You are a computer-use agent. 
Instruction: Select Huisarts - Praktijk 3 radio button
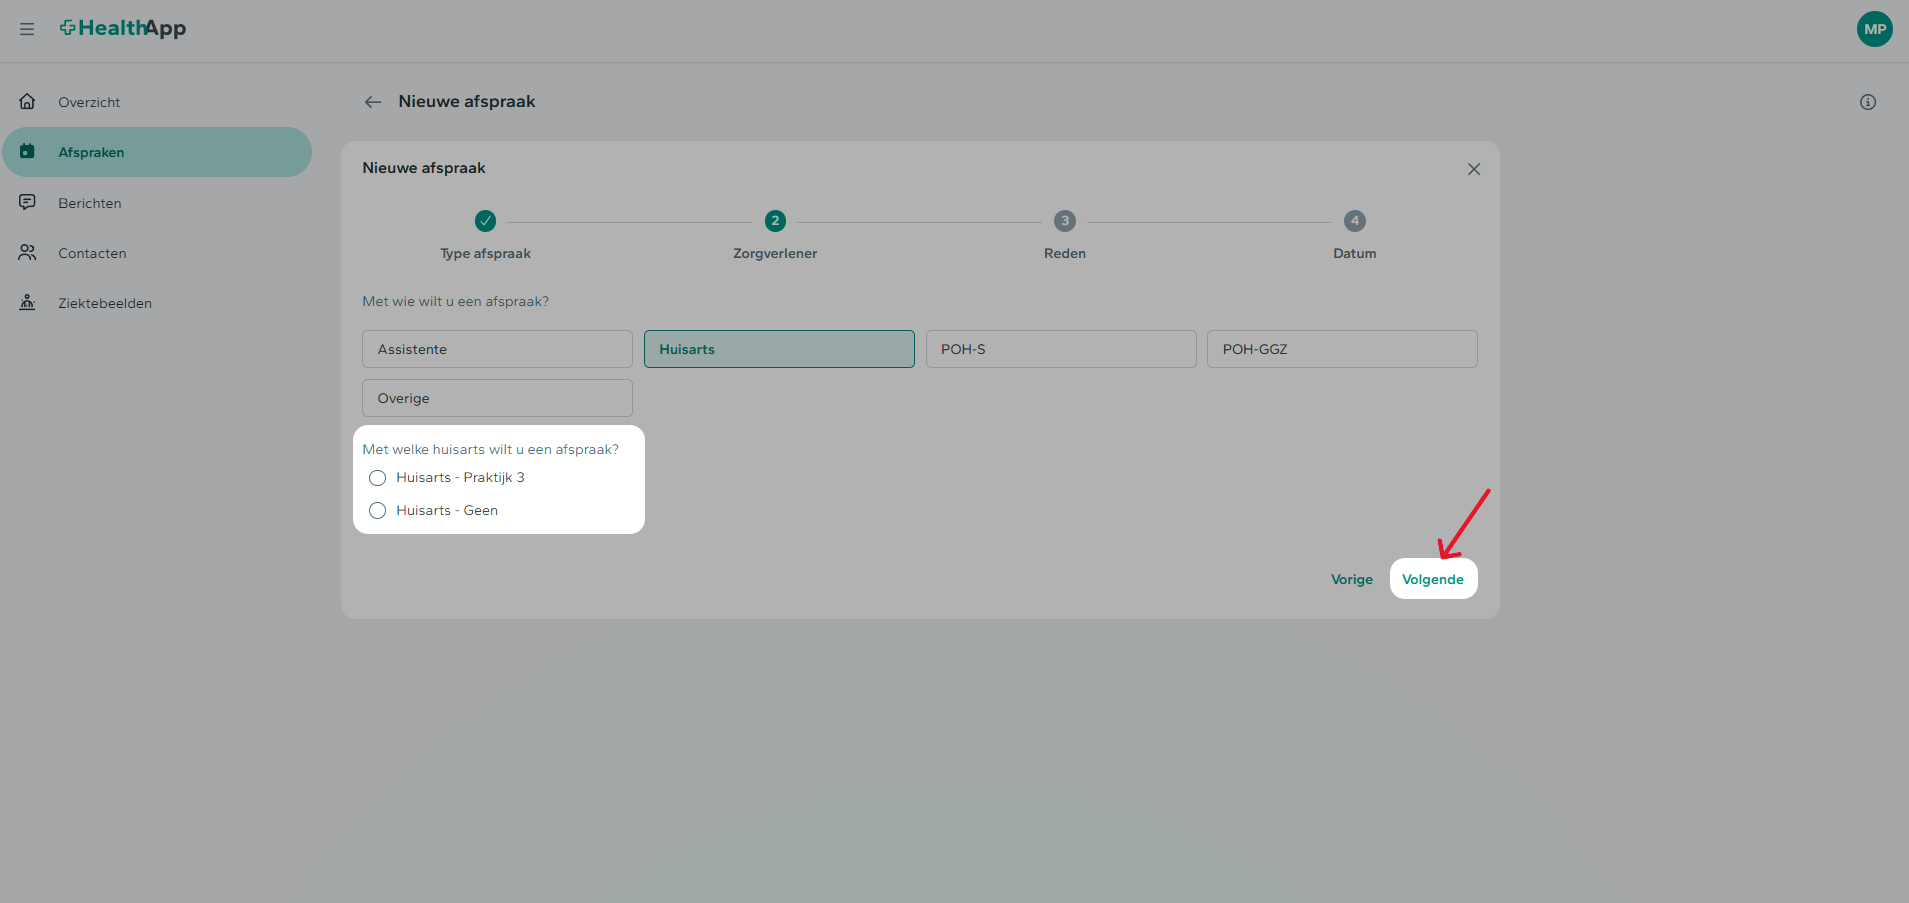[377, 478]
